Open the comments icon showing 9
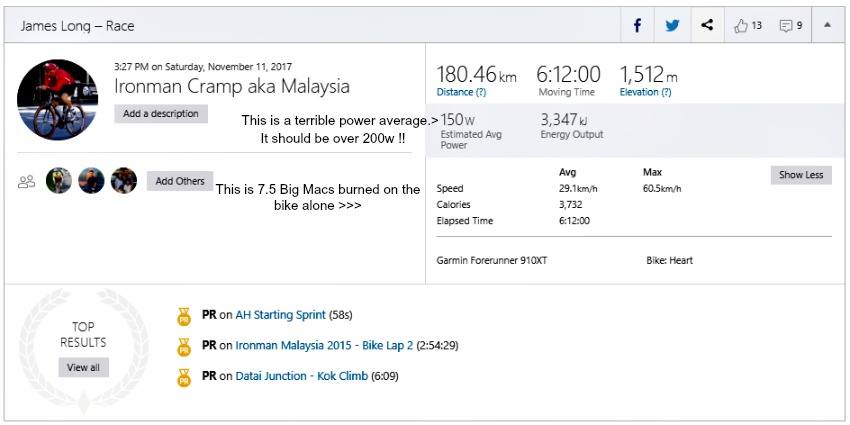The image size is (850, 425). (x=791, y=26)
